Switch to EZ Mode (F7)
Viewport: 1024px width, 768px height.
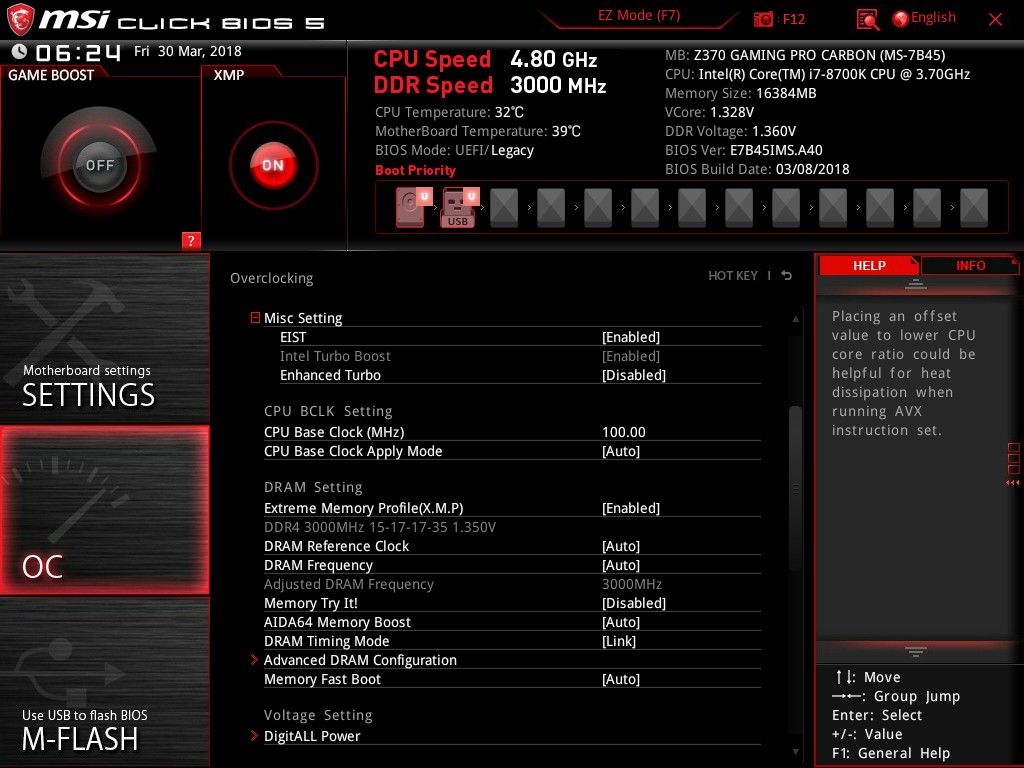[x=639, y=16]
